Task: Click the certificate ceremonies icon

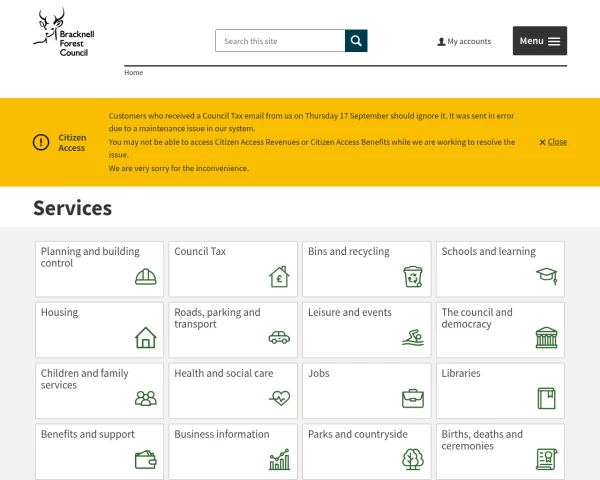Action: [546, 459]
